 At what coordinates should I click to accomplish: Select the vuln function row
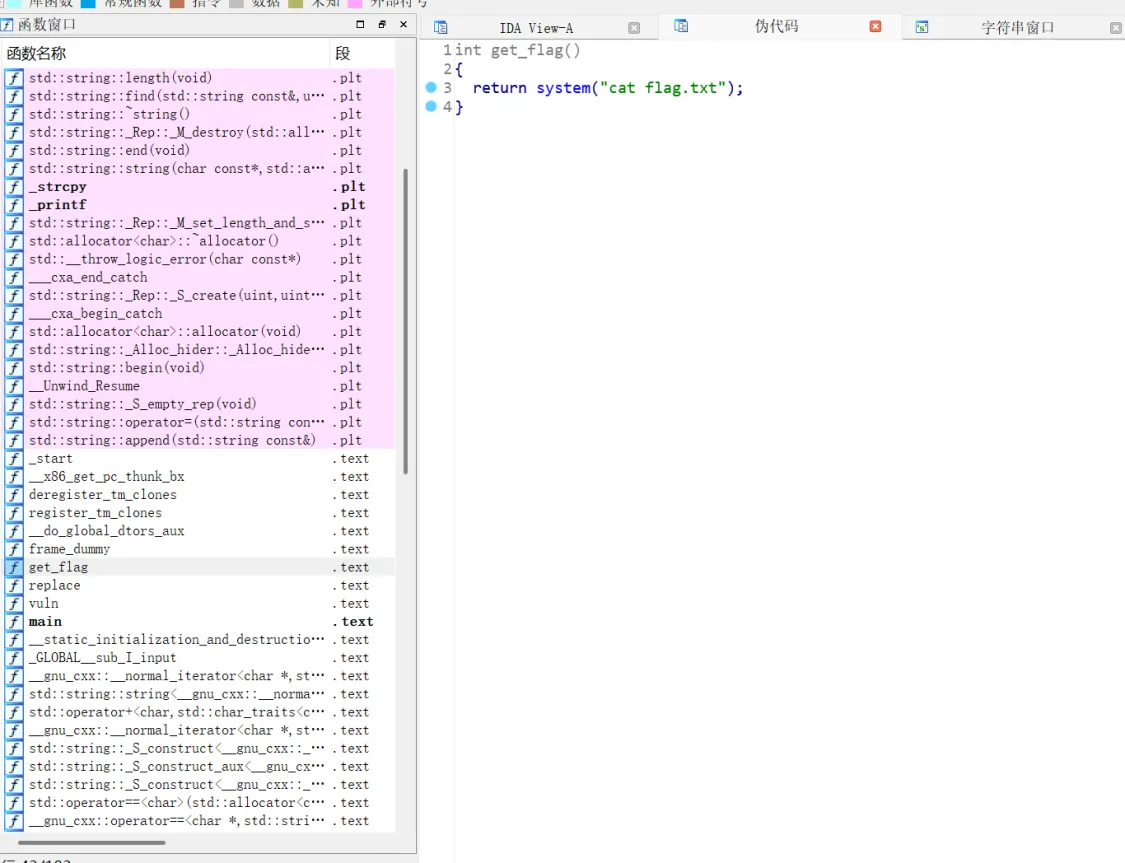(x=199, y=603)
